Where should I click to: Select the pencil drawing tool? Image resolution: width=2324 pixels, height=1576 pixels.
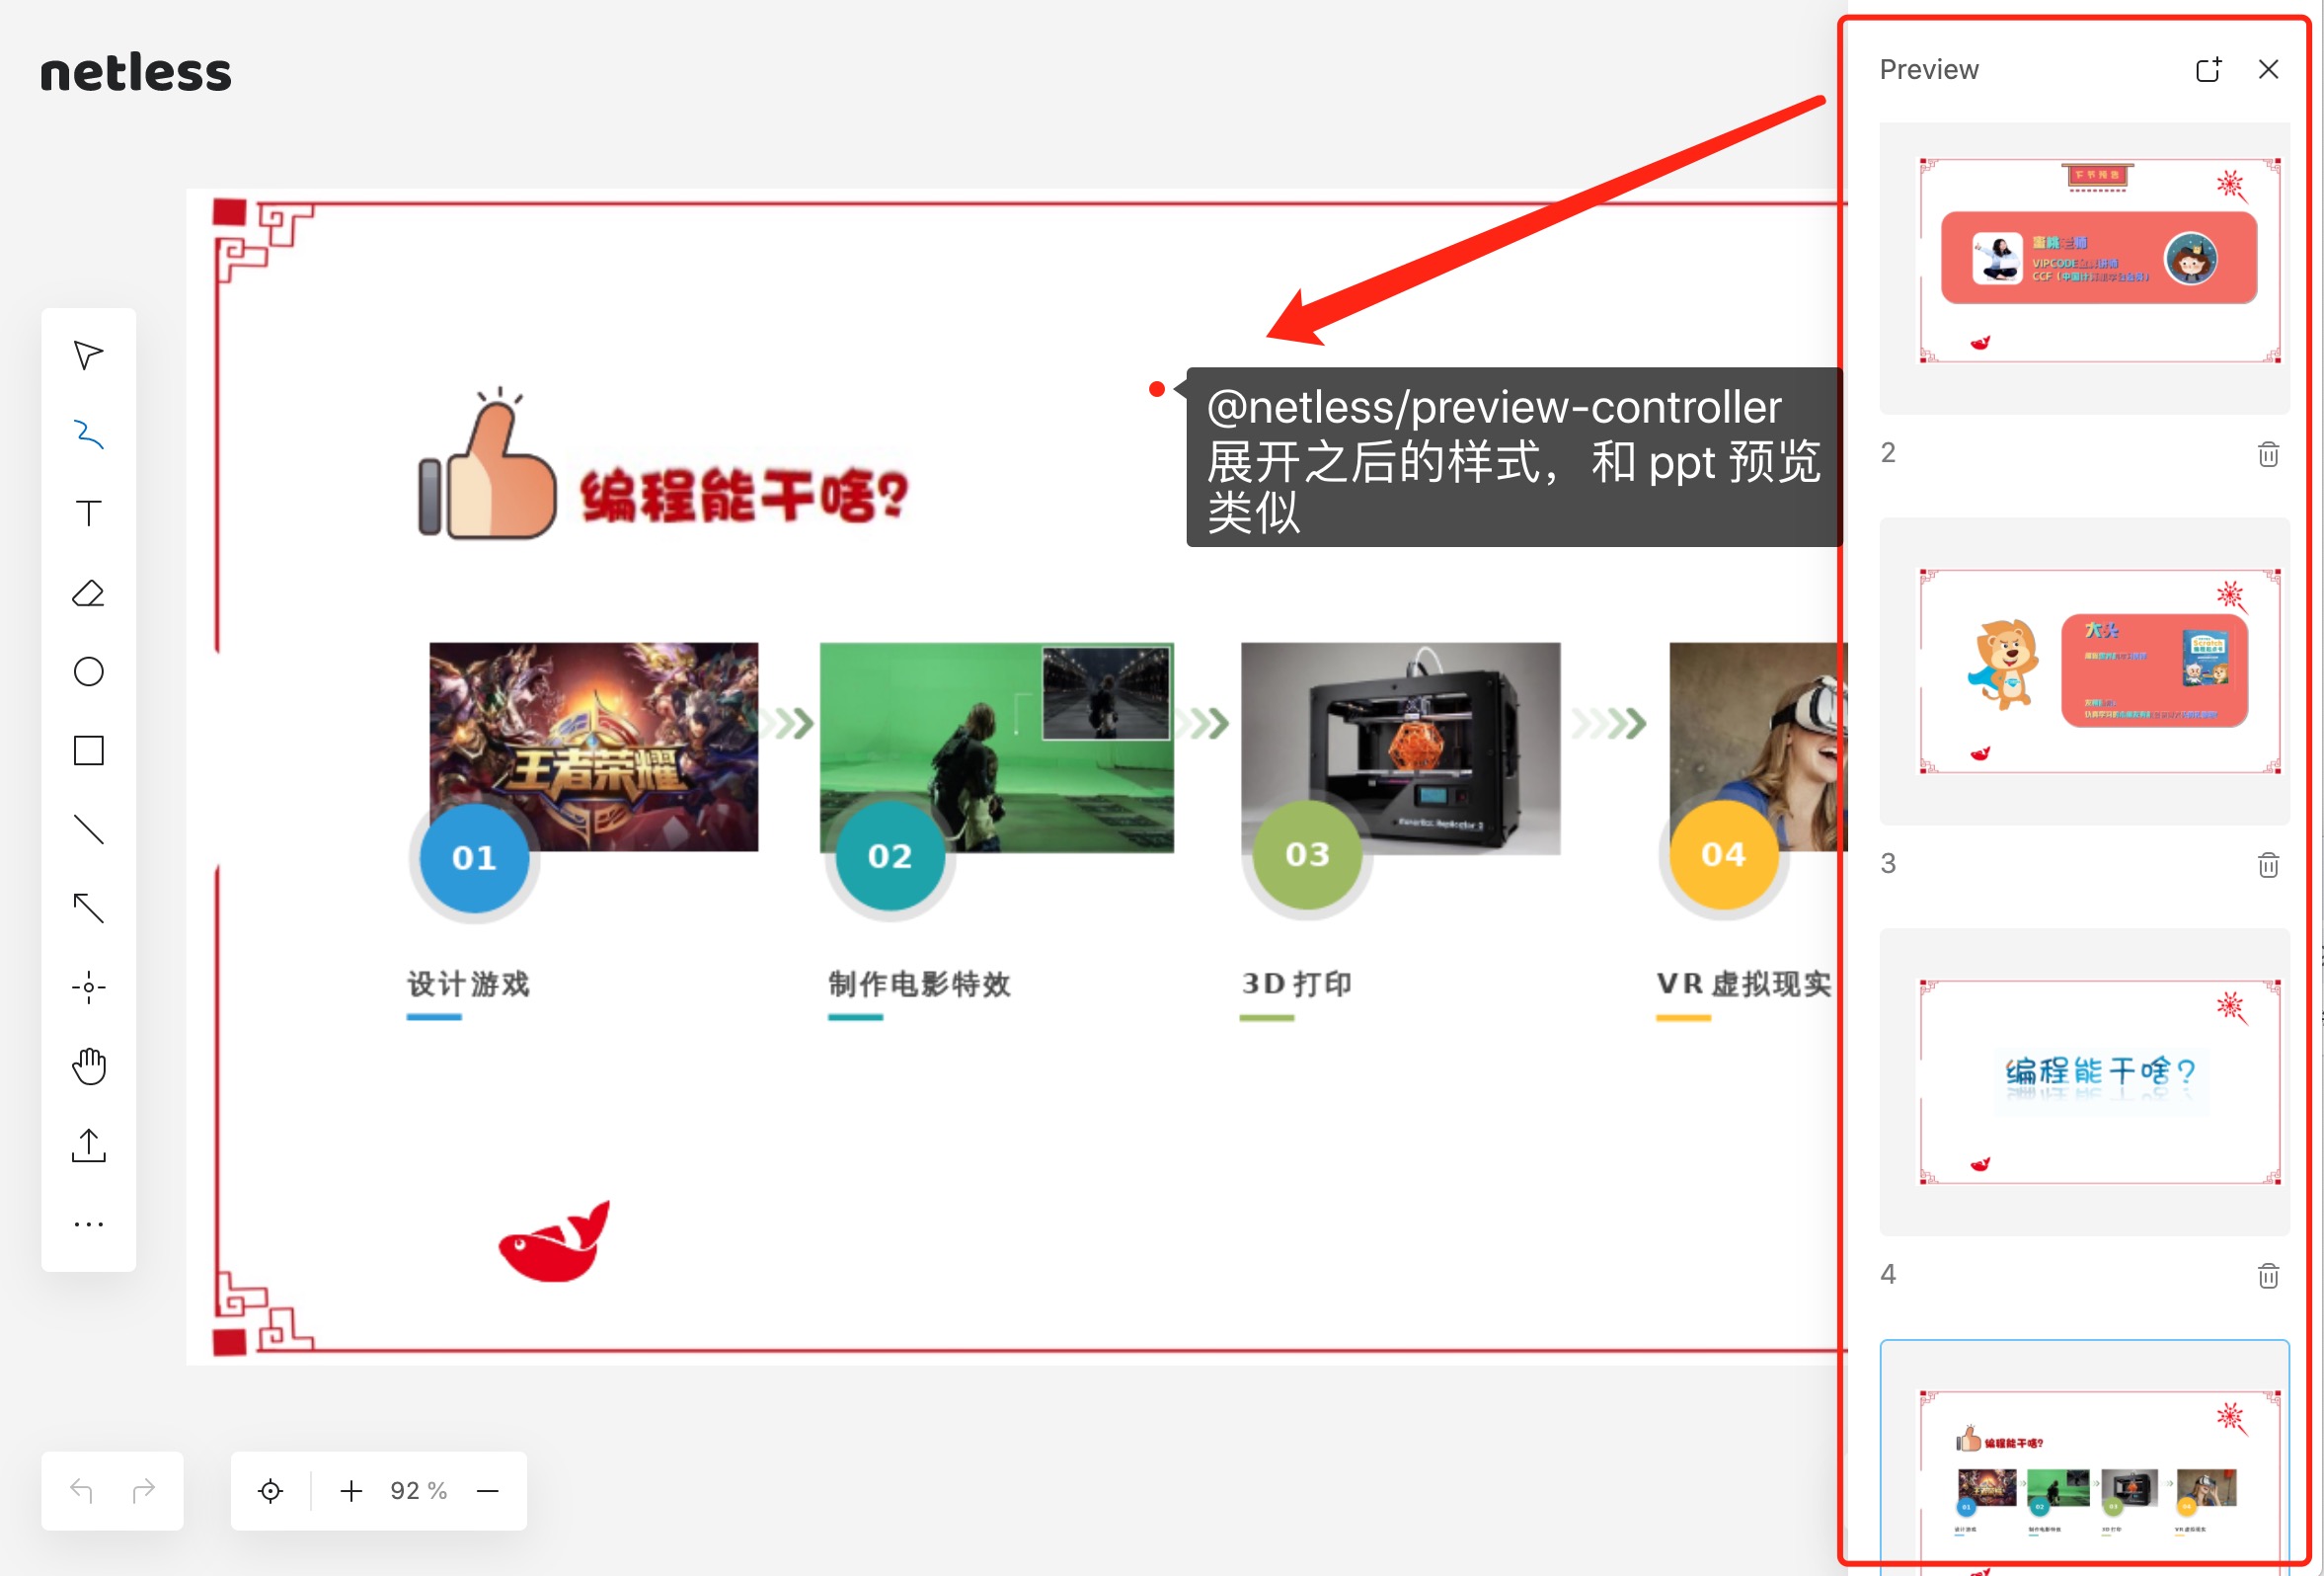click(88, 434)
